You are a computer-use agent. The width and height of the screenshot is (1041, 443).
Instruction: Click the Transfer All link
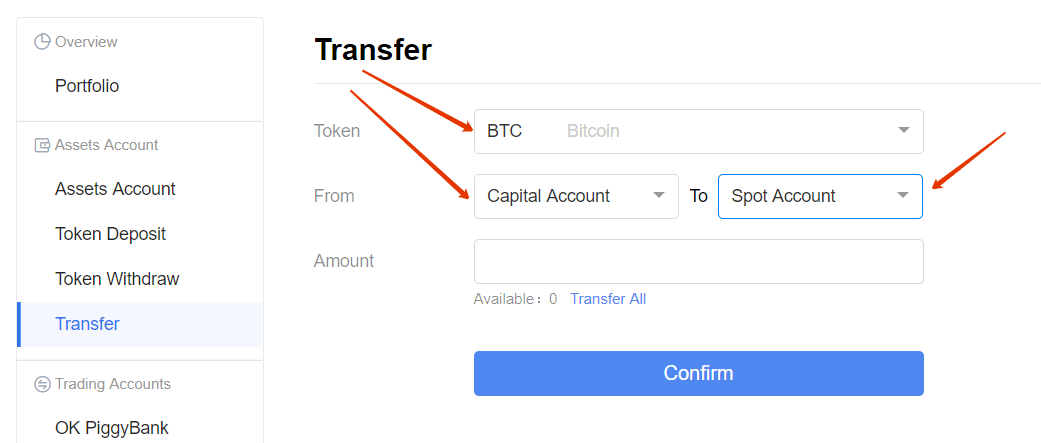[607, 299]
